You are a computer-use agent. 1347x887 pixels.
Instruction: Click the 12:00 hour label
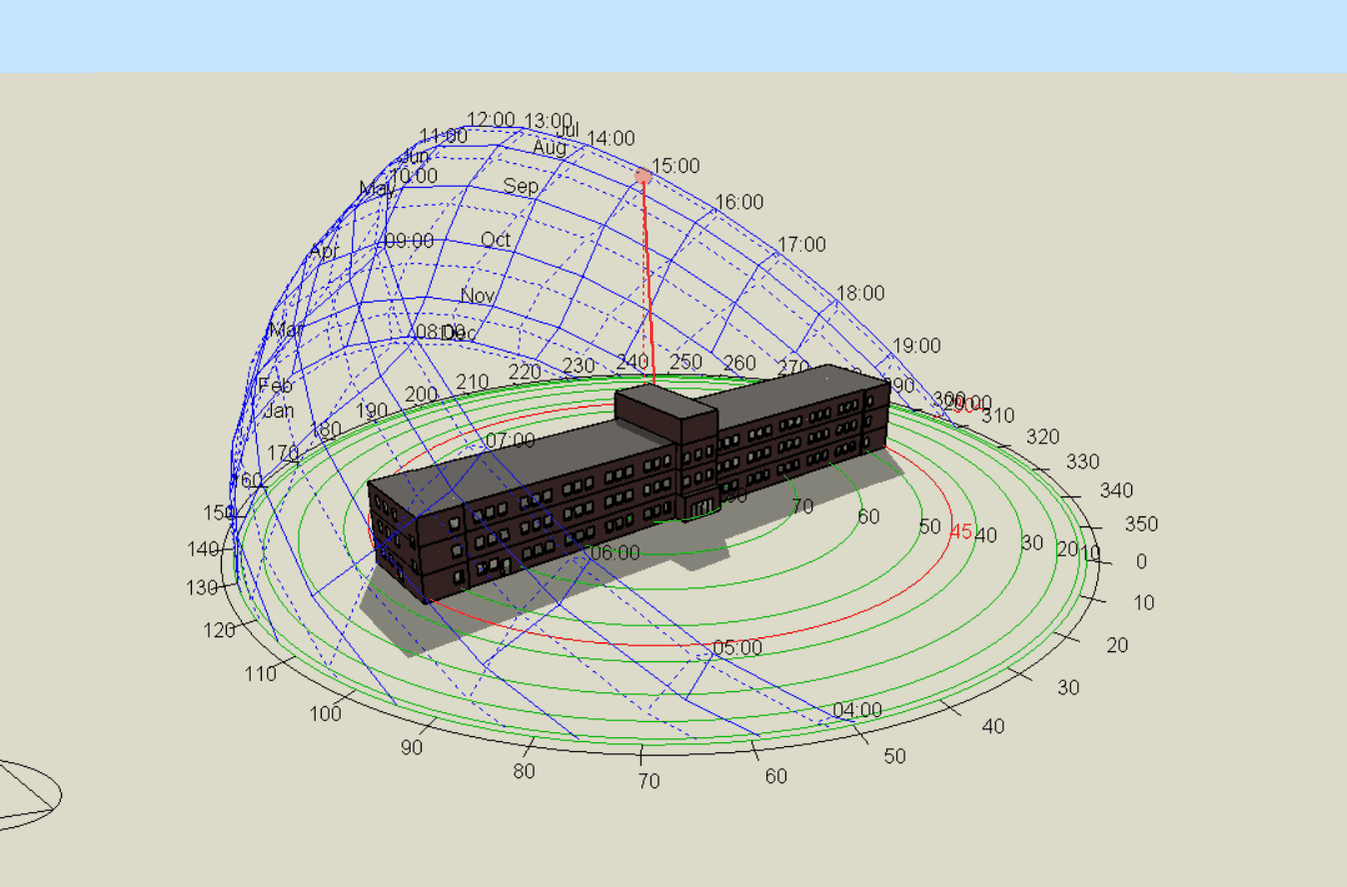(490, 120)
